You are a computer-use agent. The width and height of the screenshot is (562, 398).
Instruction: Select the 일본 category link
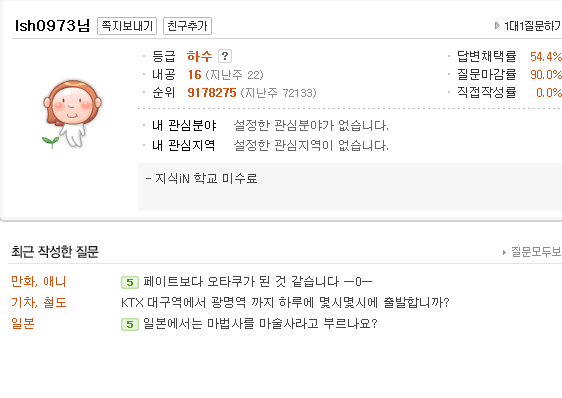point(23,323)
